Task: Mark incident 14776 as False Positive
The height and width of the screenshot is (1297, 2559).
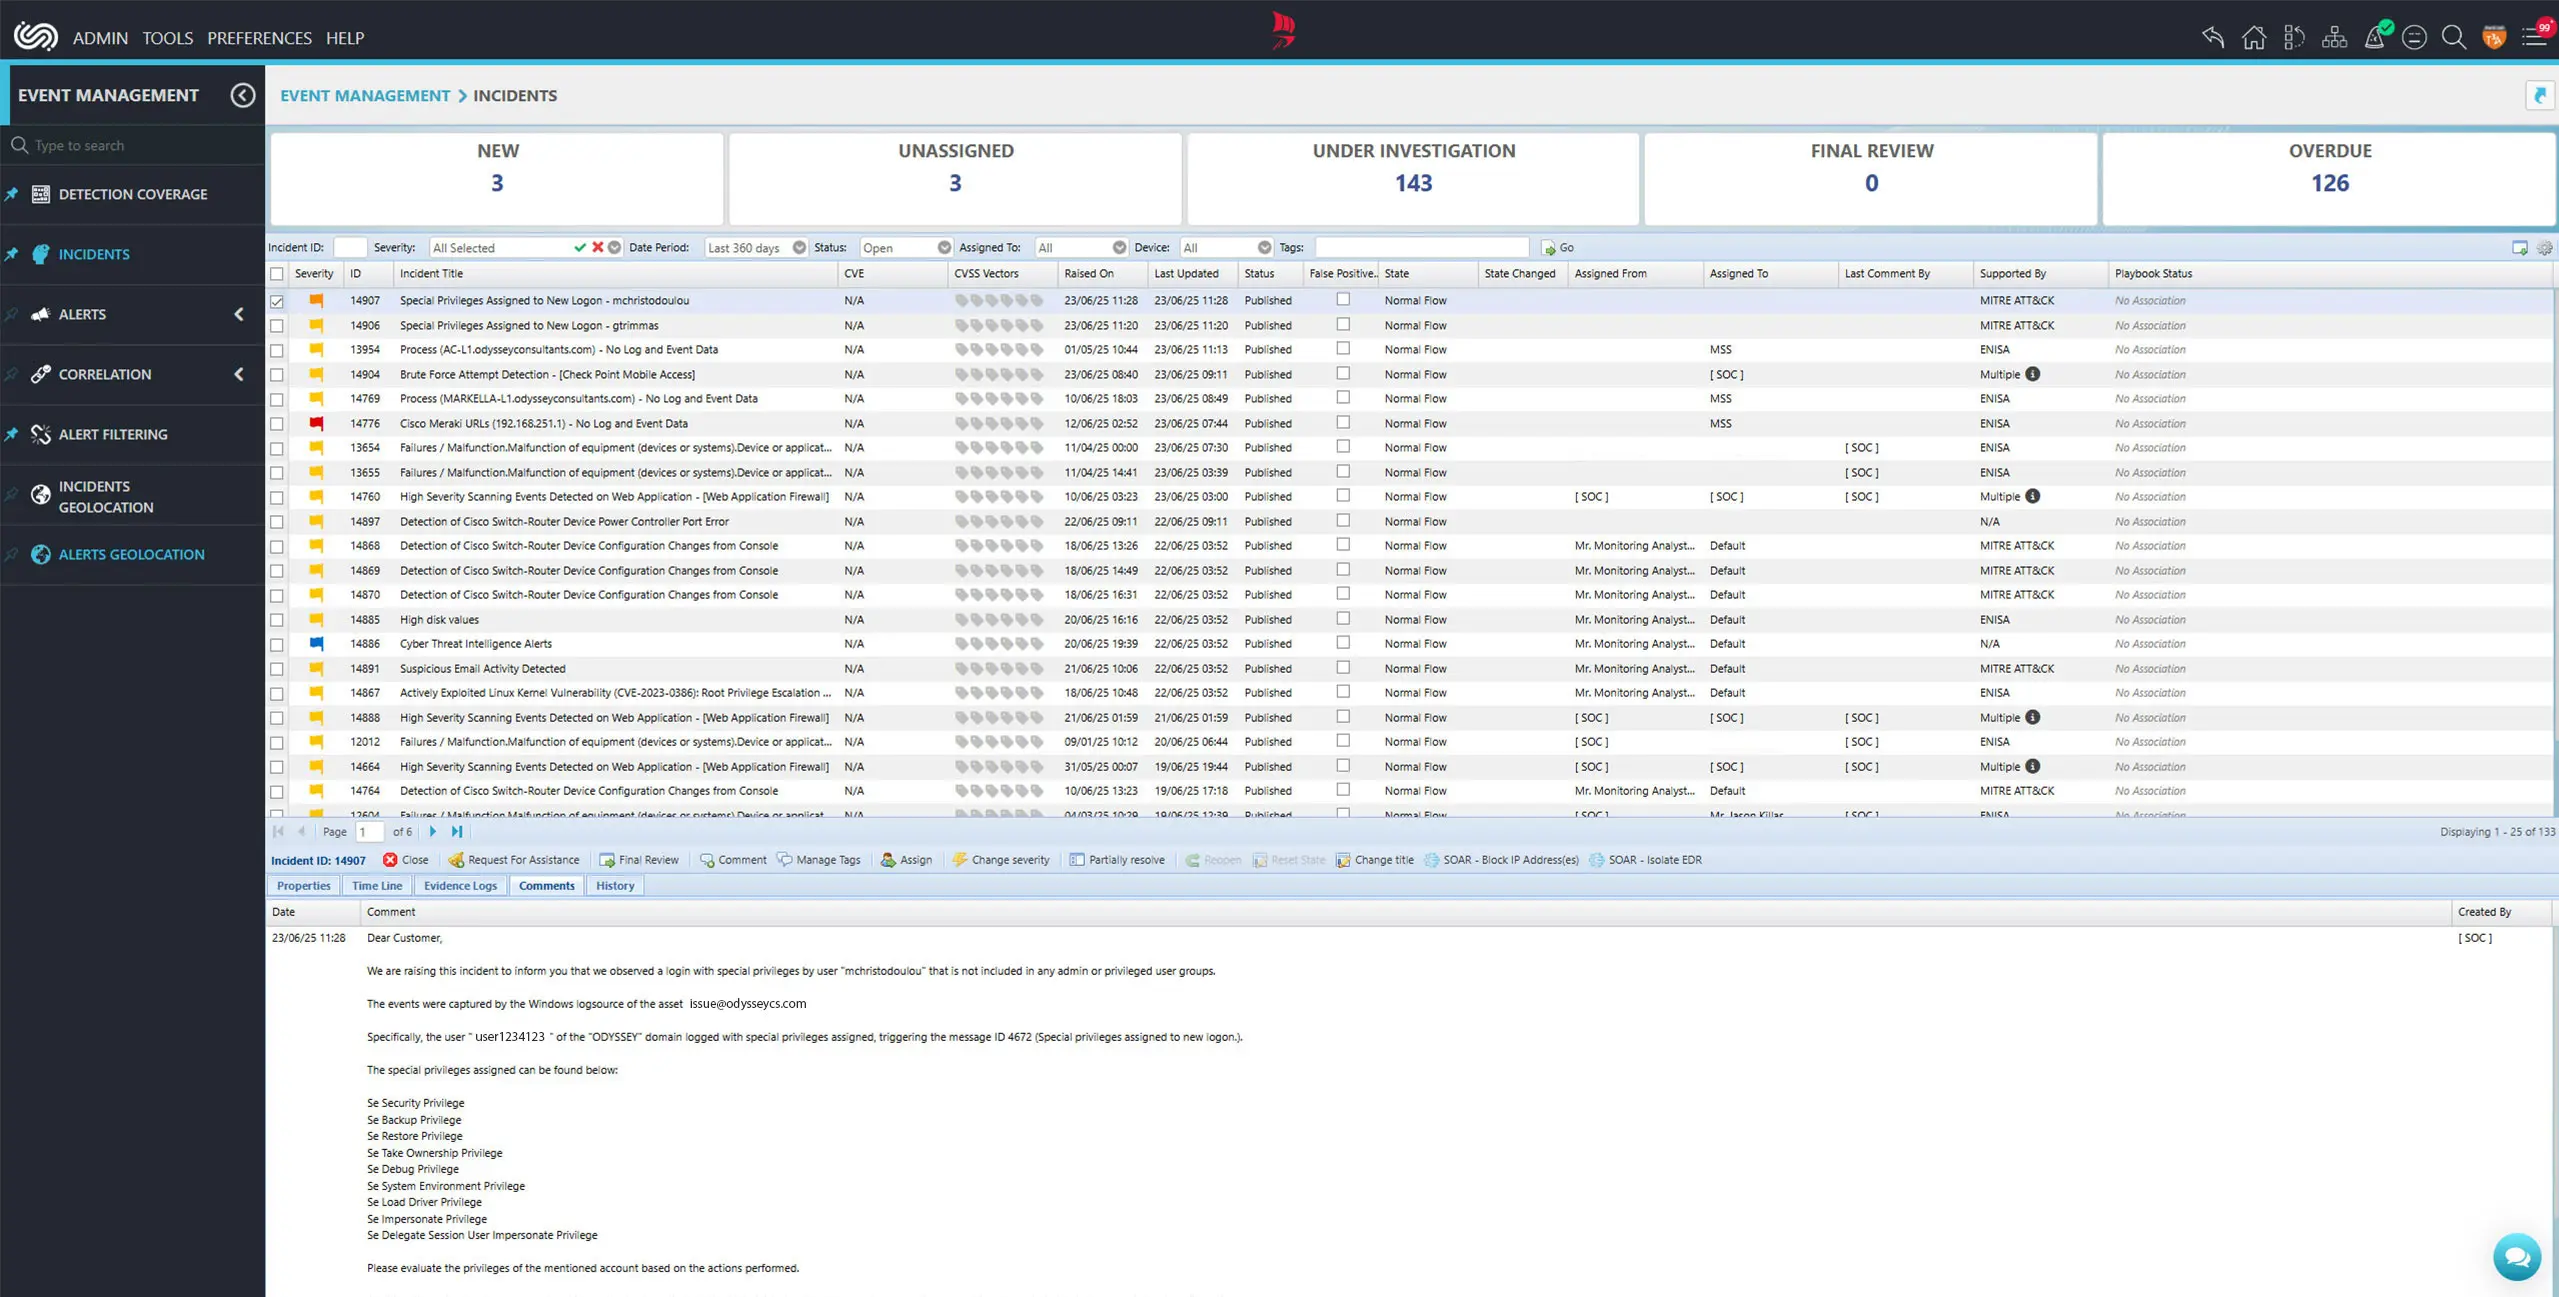Action: click(1341, 423)
